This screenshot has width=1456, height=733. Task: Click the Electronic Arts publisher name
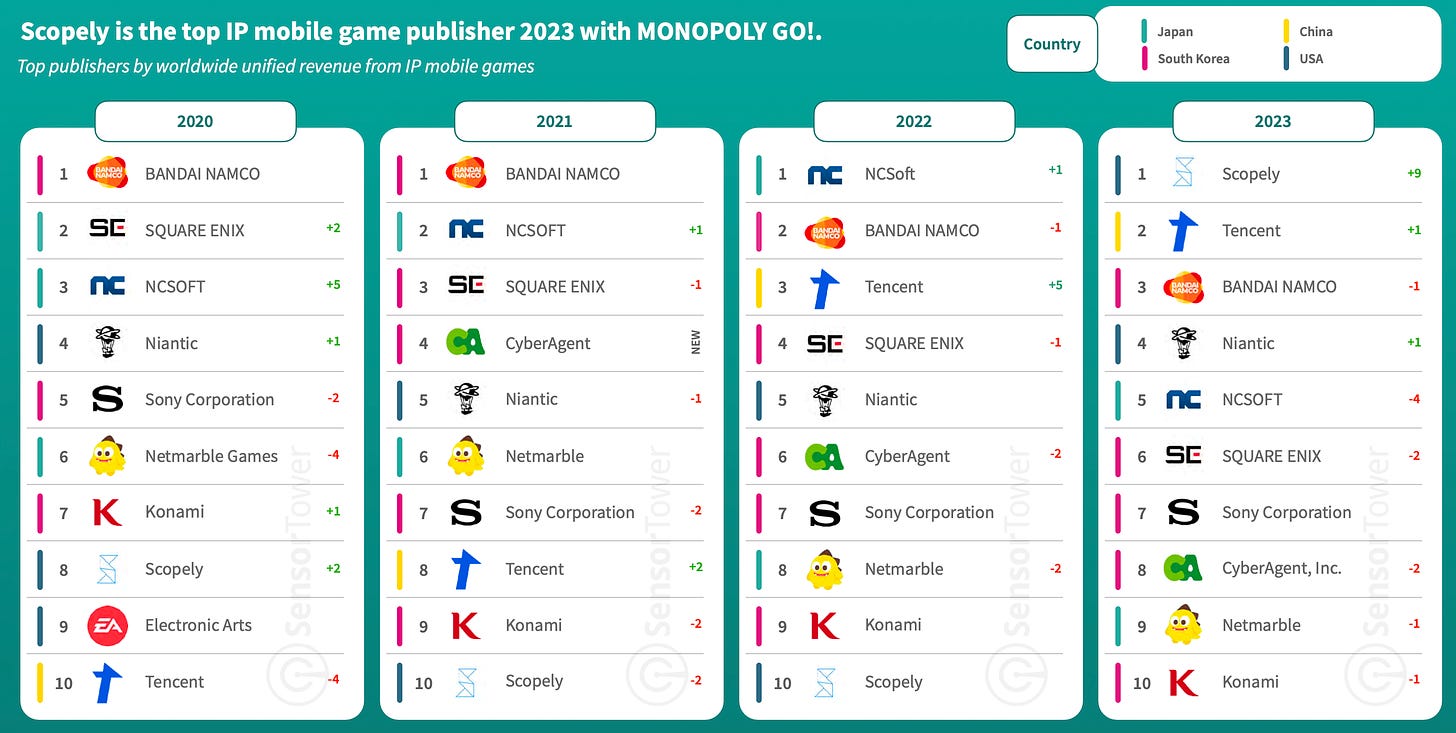point(198,626)
